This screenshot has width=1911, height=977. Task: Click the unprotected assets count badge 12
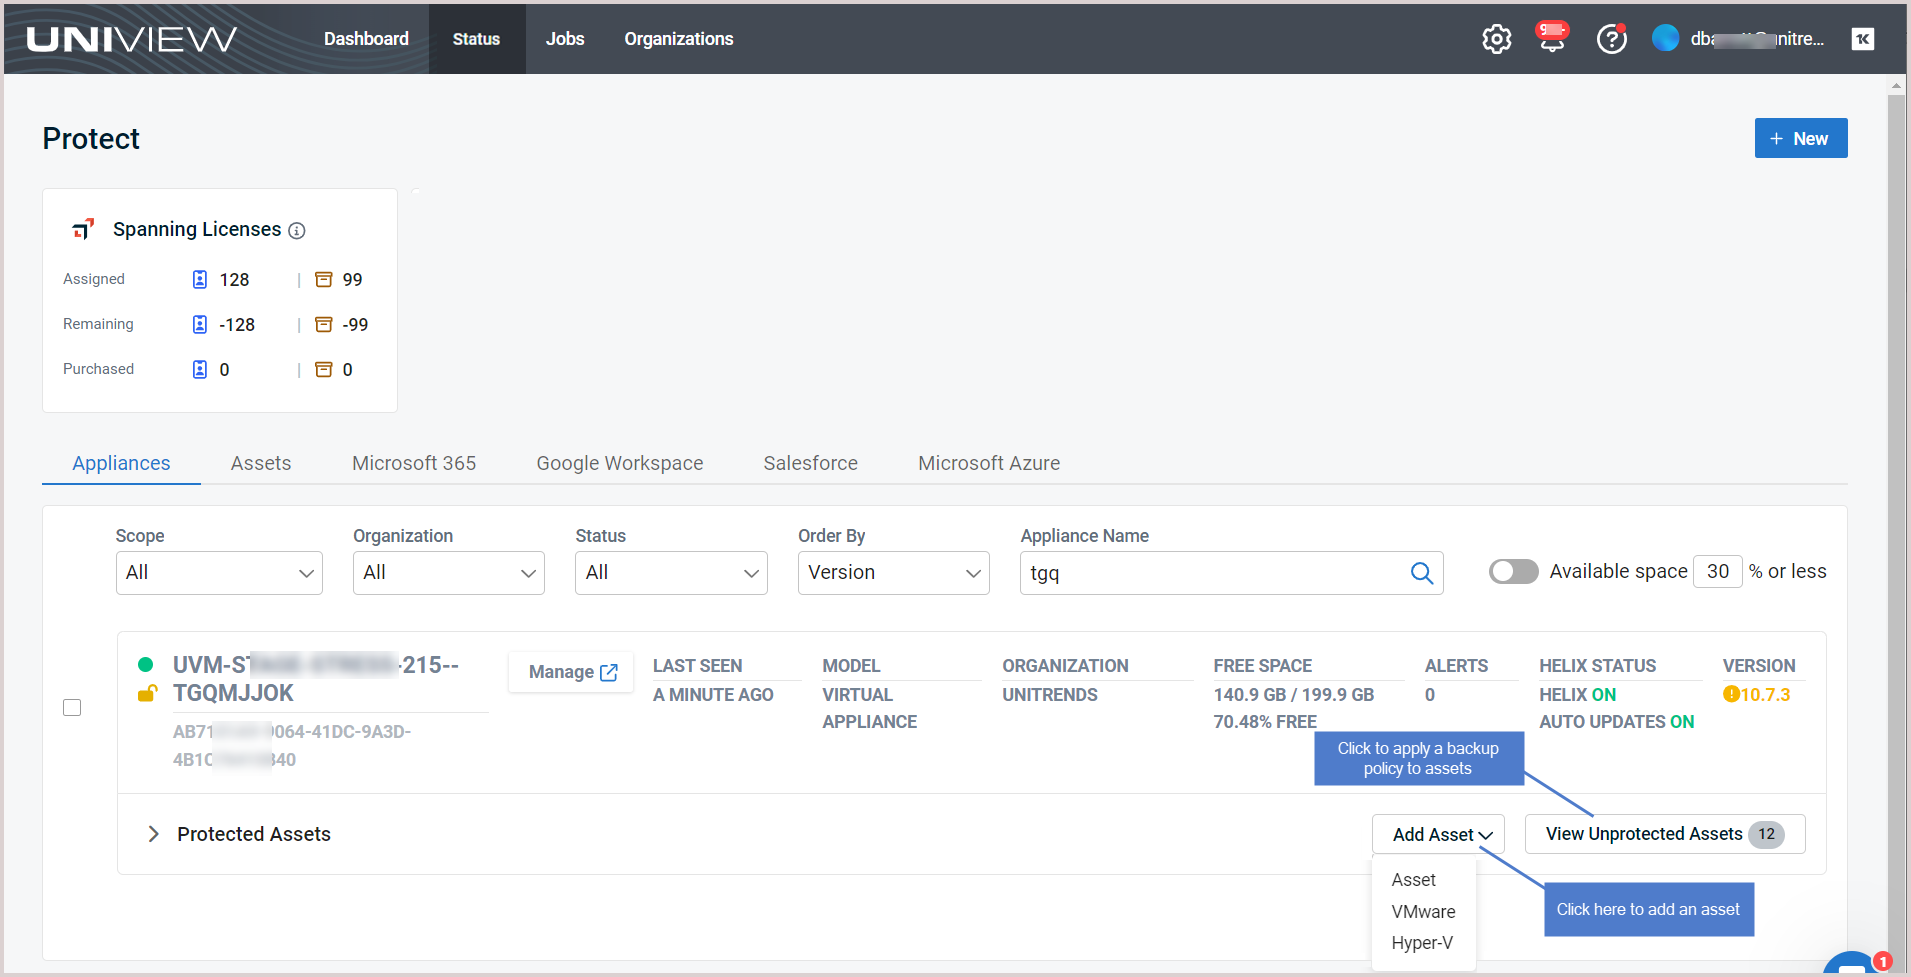[x=1767, y=834]
